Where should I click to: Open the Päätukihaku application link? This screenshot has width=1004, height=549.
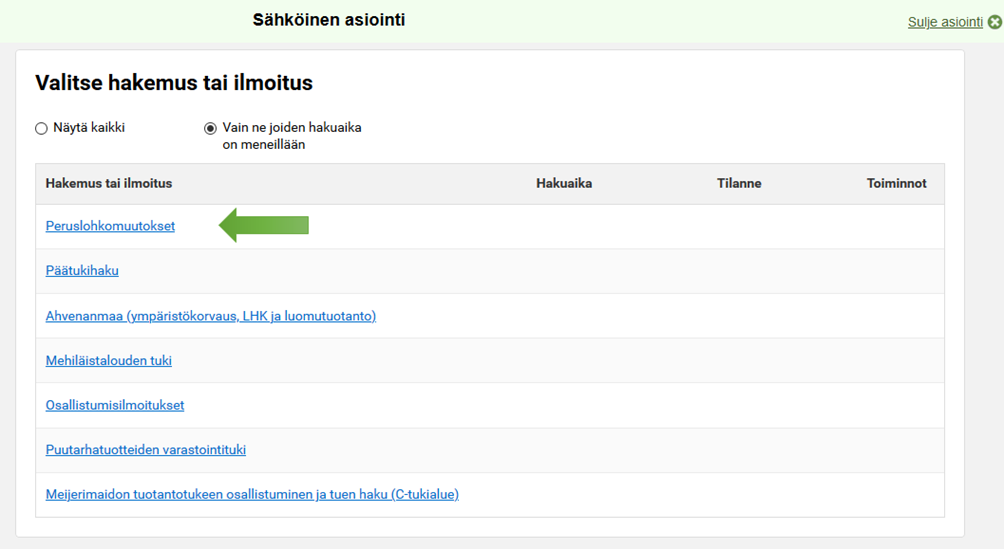pyautogui.click(x=82, y=271)
